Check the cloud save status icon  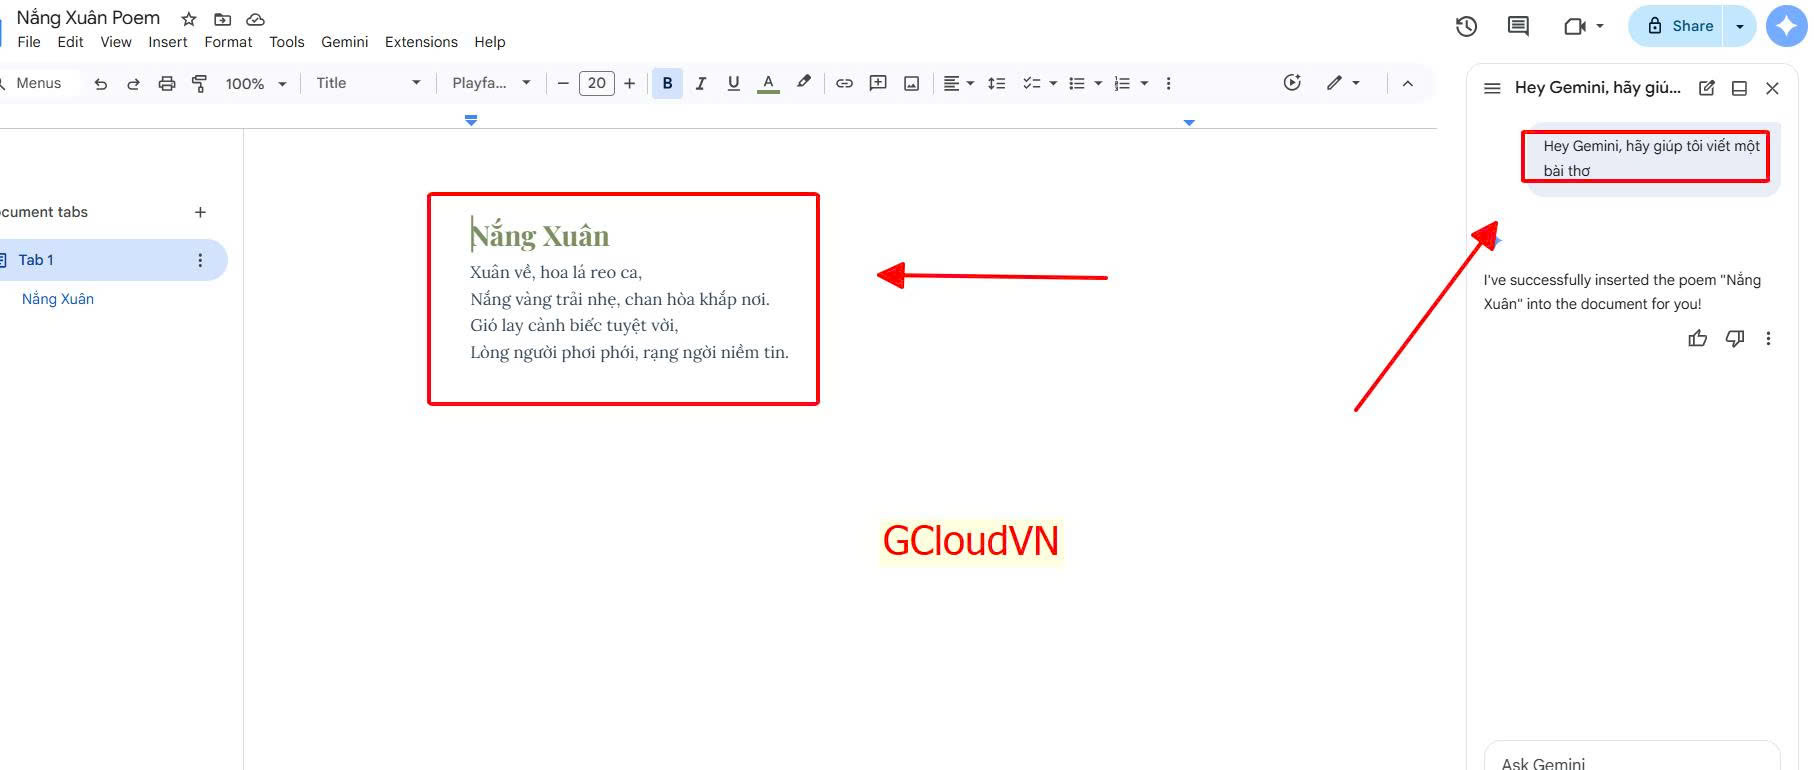[256, 19]
